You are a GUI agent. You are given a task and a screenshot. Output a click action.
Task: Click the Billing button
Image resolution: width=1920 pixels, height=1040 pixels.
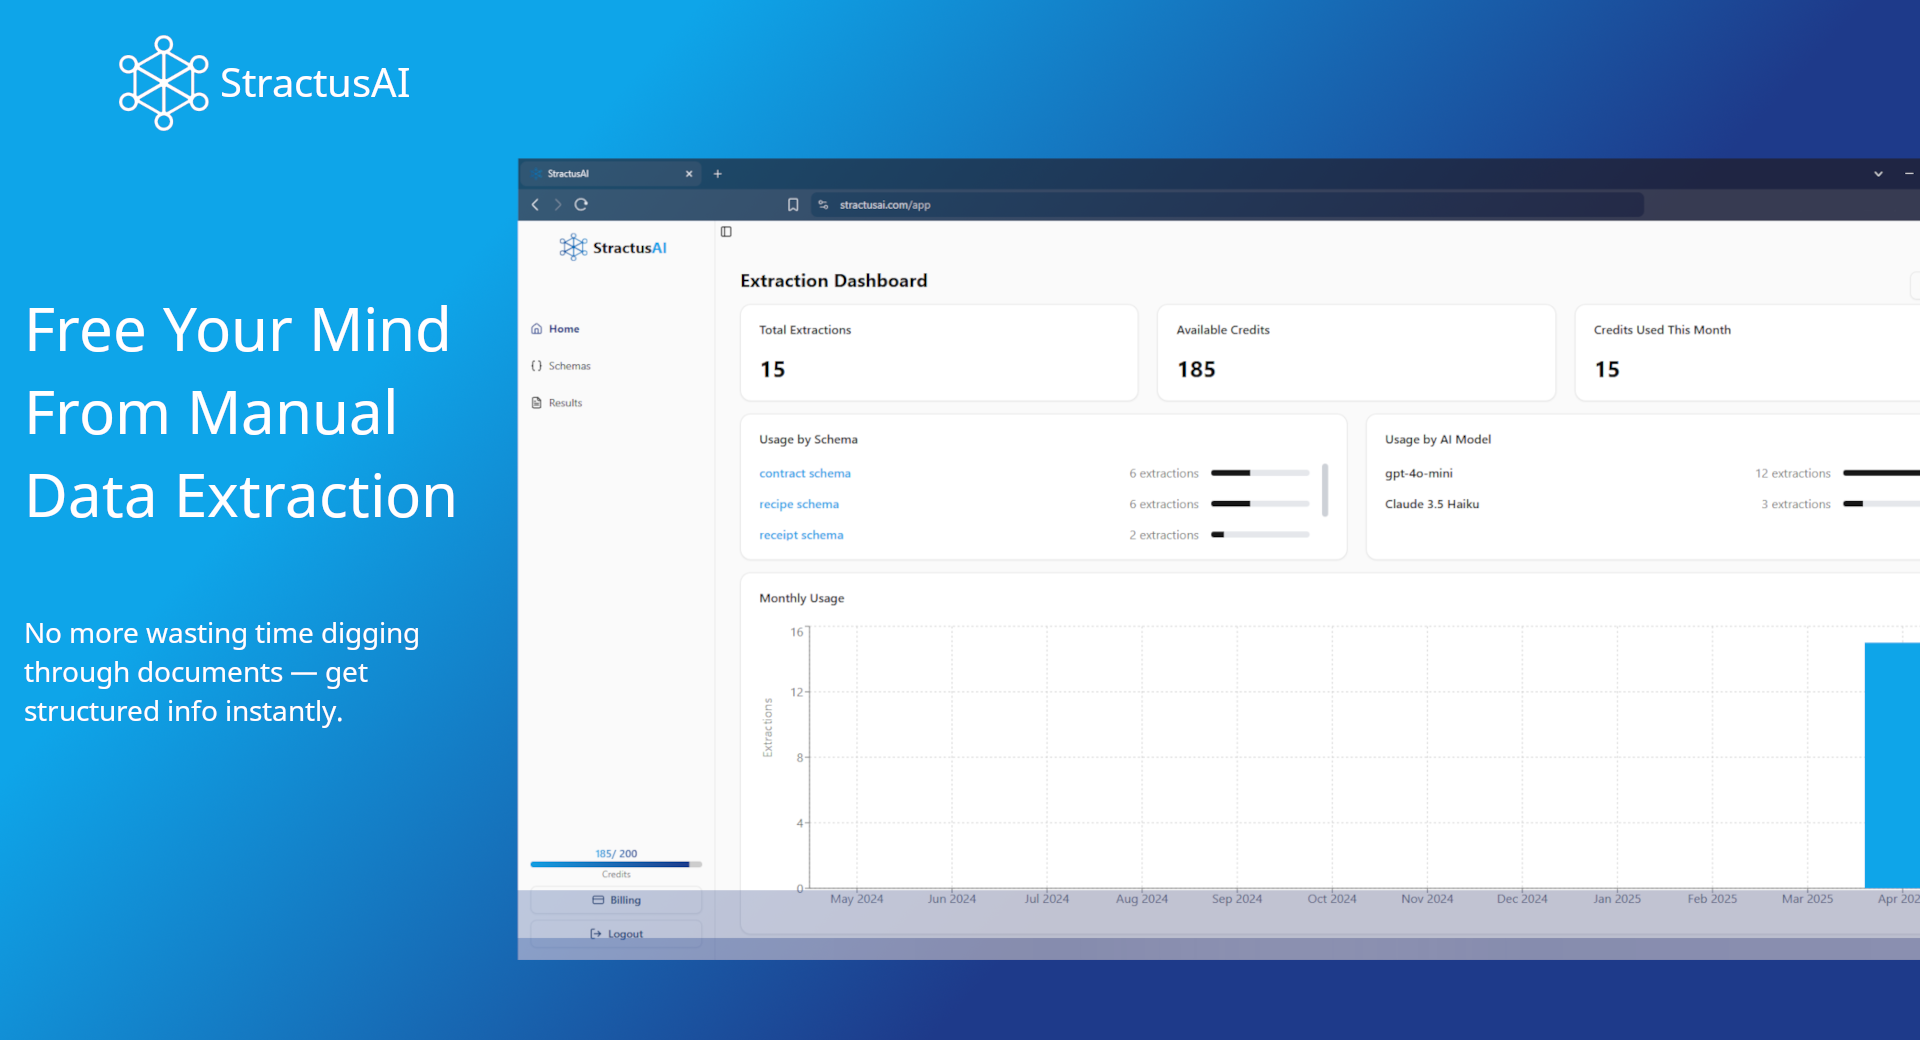click(x=616, y=900)
